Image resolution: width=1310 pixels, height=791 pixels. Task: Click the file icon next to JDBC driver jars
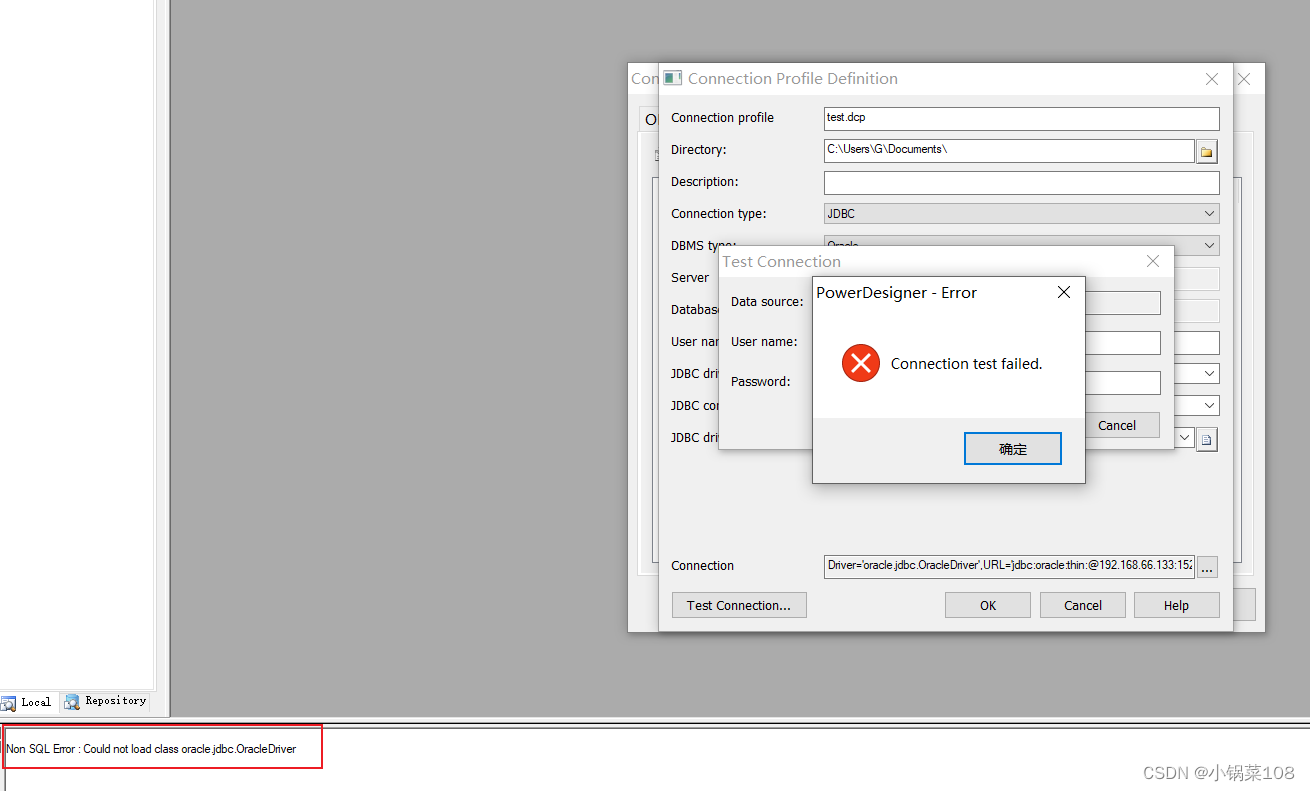tap(1207, 438)
